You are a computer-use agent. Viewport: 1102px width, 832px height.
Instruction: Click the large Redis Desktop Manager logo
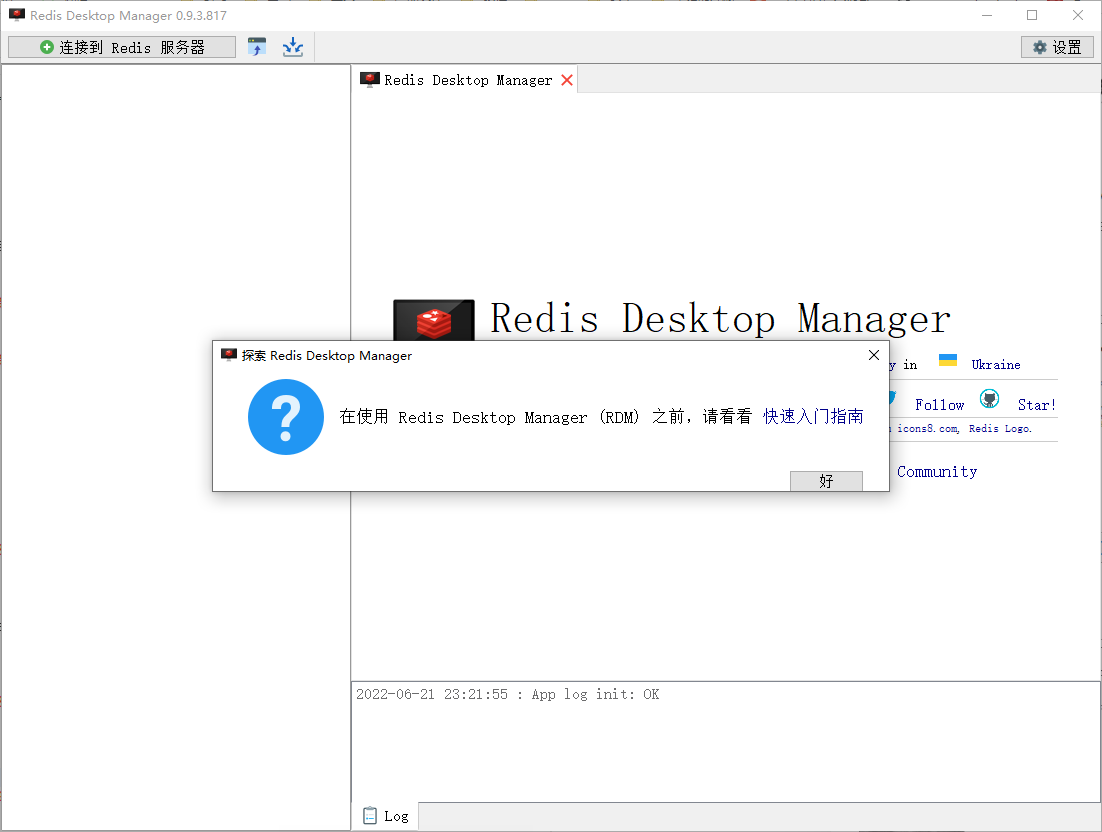click(434, 320)
